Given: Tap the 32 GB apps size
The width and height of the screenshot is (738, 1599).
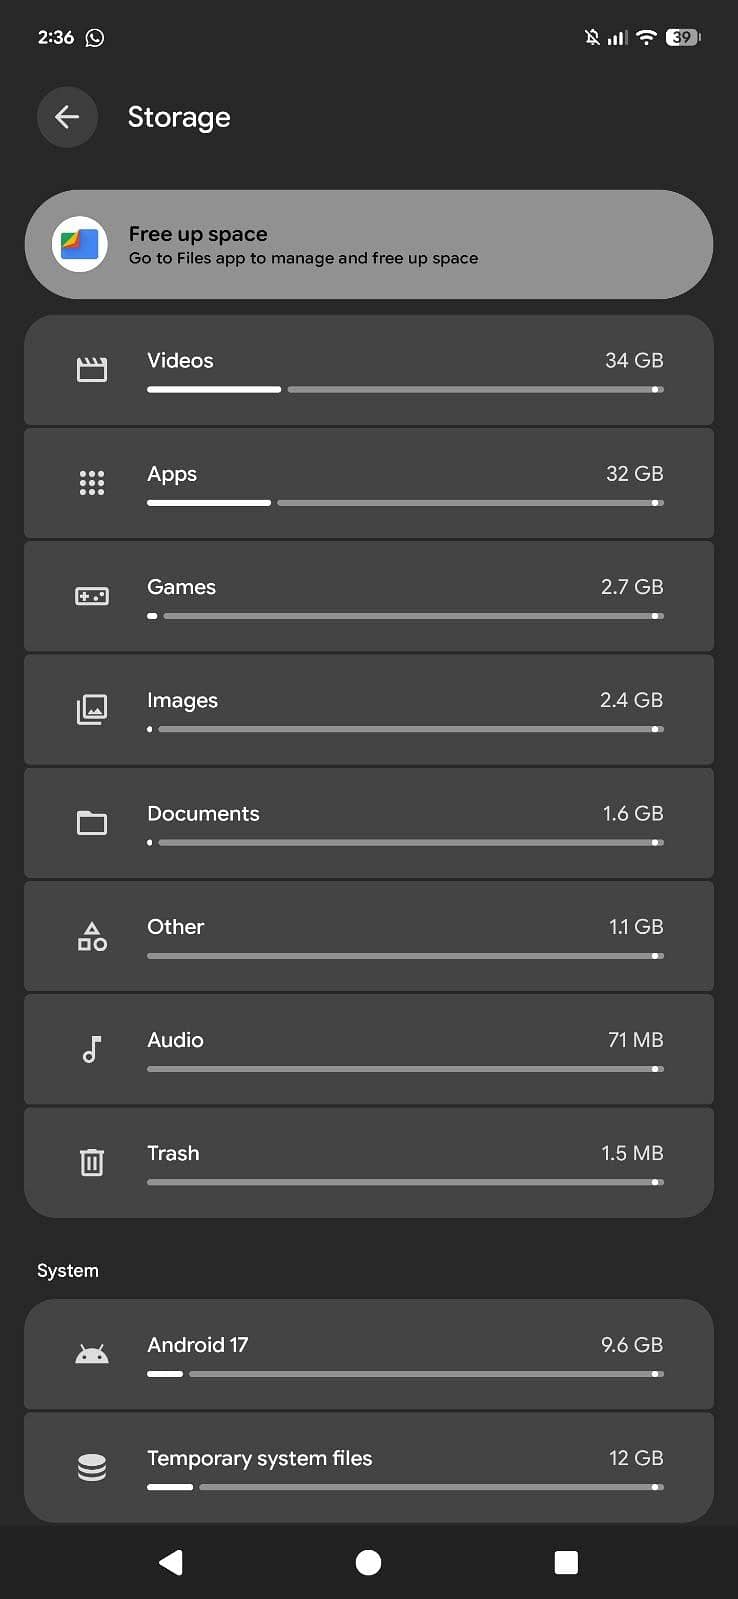Looking at the screenshot, I should point(634,473).
